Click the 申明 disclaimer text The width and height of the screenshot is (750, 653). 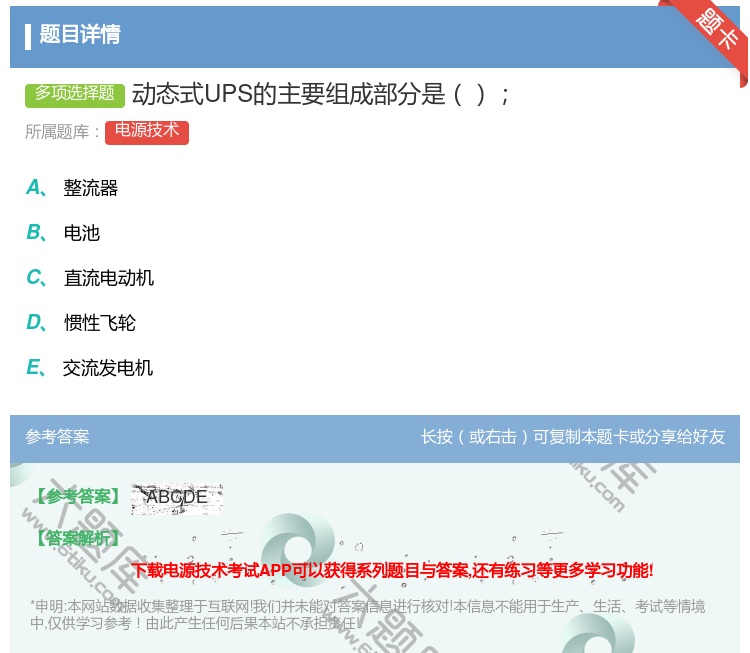point(367,615)
